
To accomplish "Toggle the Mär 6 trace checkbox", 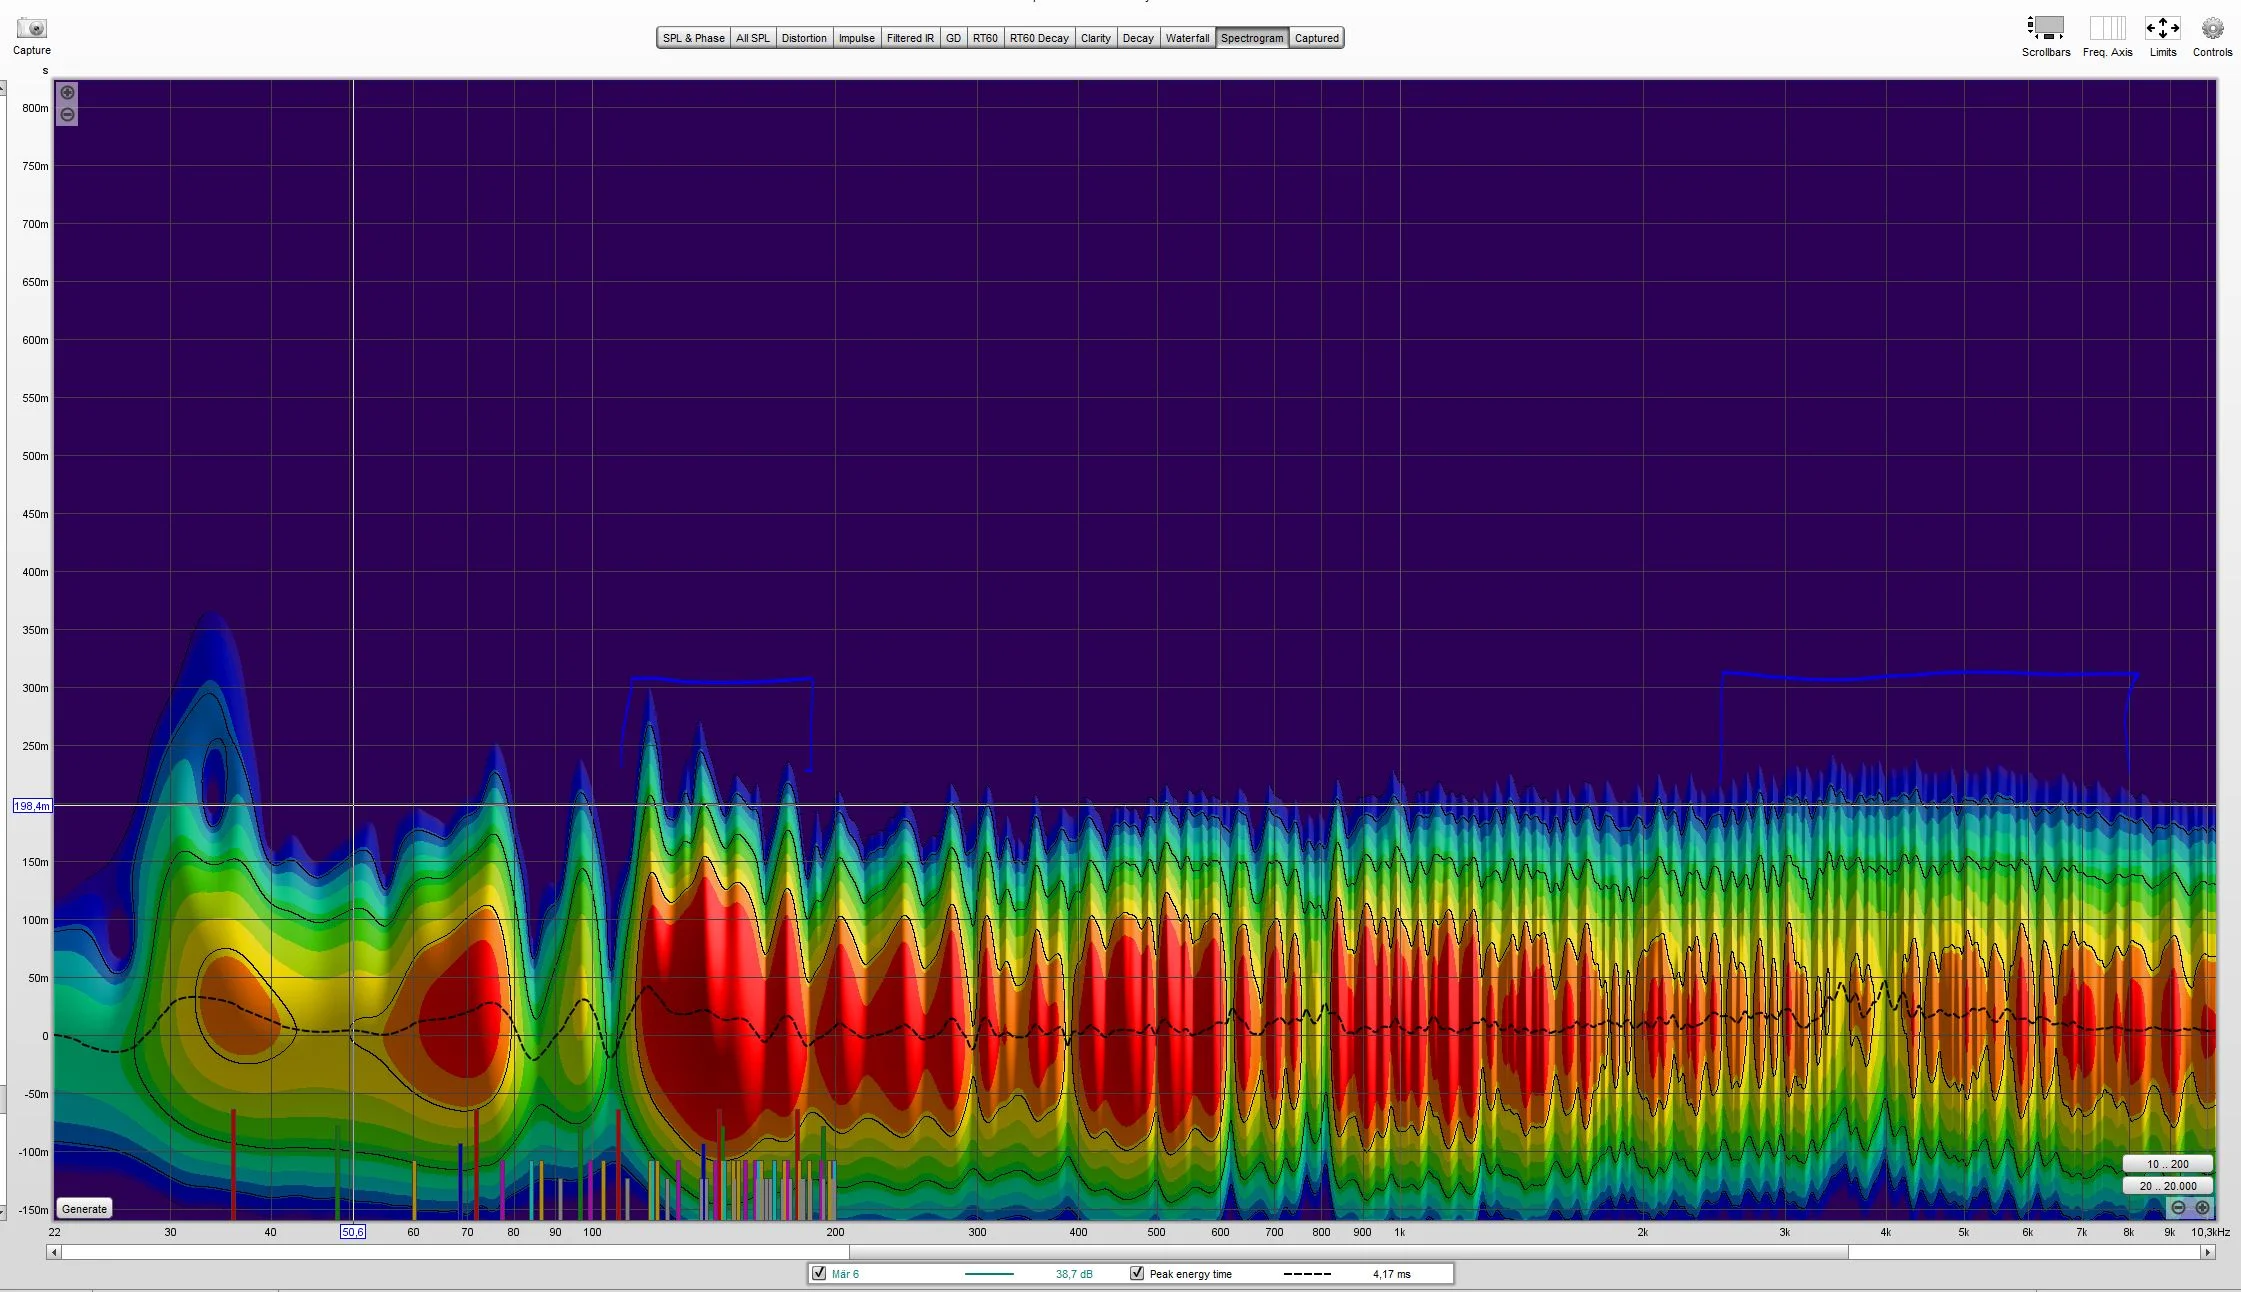I will coord(819,1273).
